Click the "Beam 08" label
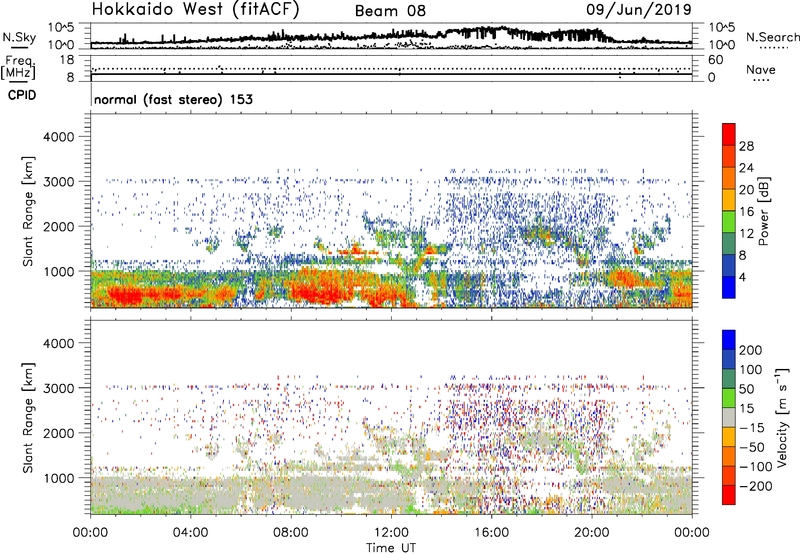The height and width of the screenshot is (554, 800). tap(390, 11)
